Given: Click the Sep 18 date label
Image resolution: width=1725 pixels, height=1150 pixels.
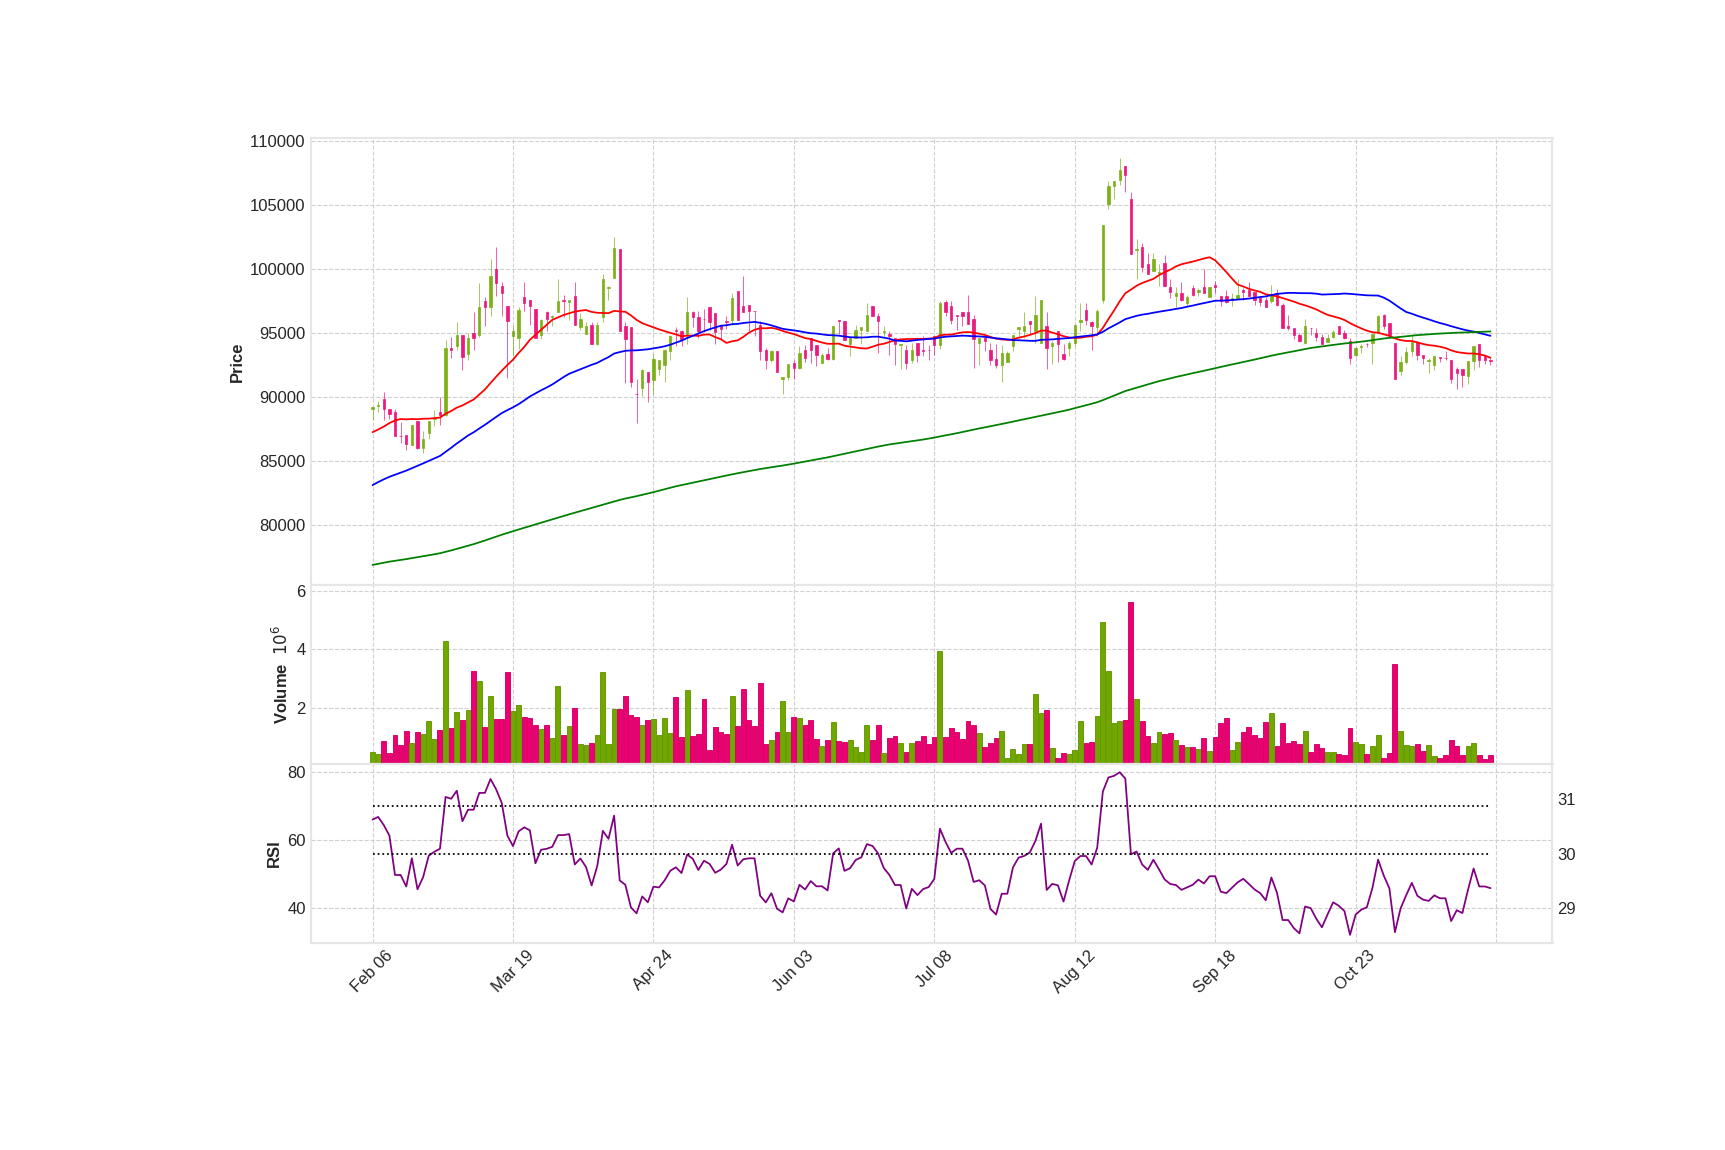Looking at the screenshot, I should [1214, 971].
